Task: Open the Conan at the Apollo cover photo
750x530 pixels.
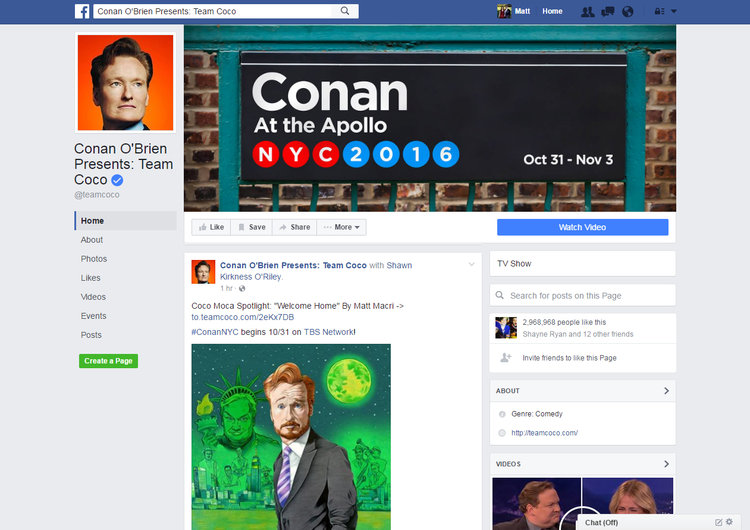Action: coord(430,118)
